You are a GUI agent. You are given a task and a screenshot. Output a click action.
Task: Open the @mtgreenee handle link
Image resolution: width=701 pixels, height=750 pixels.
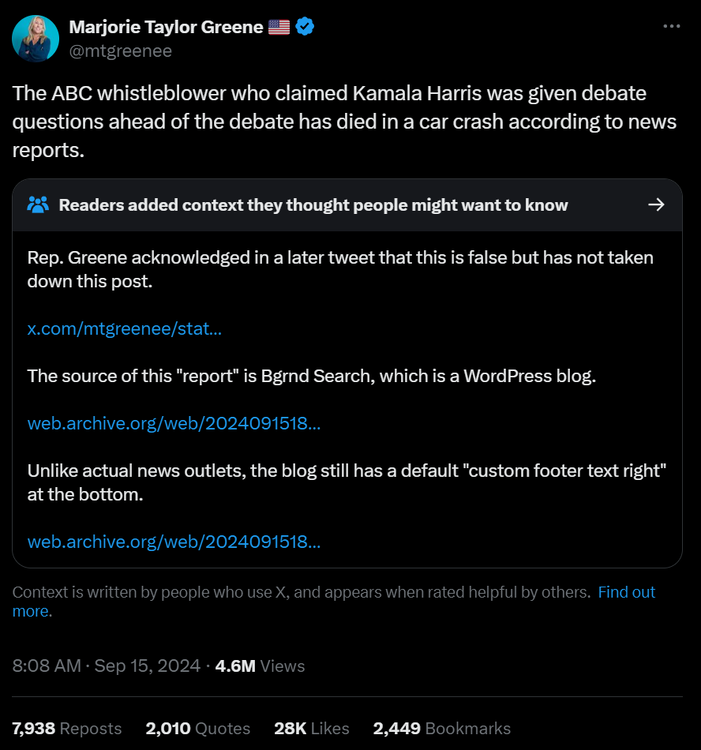(x=120, y=50)
